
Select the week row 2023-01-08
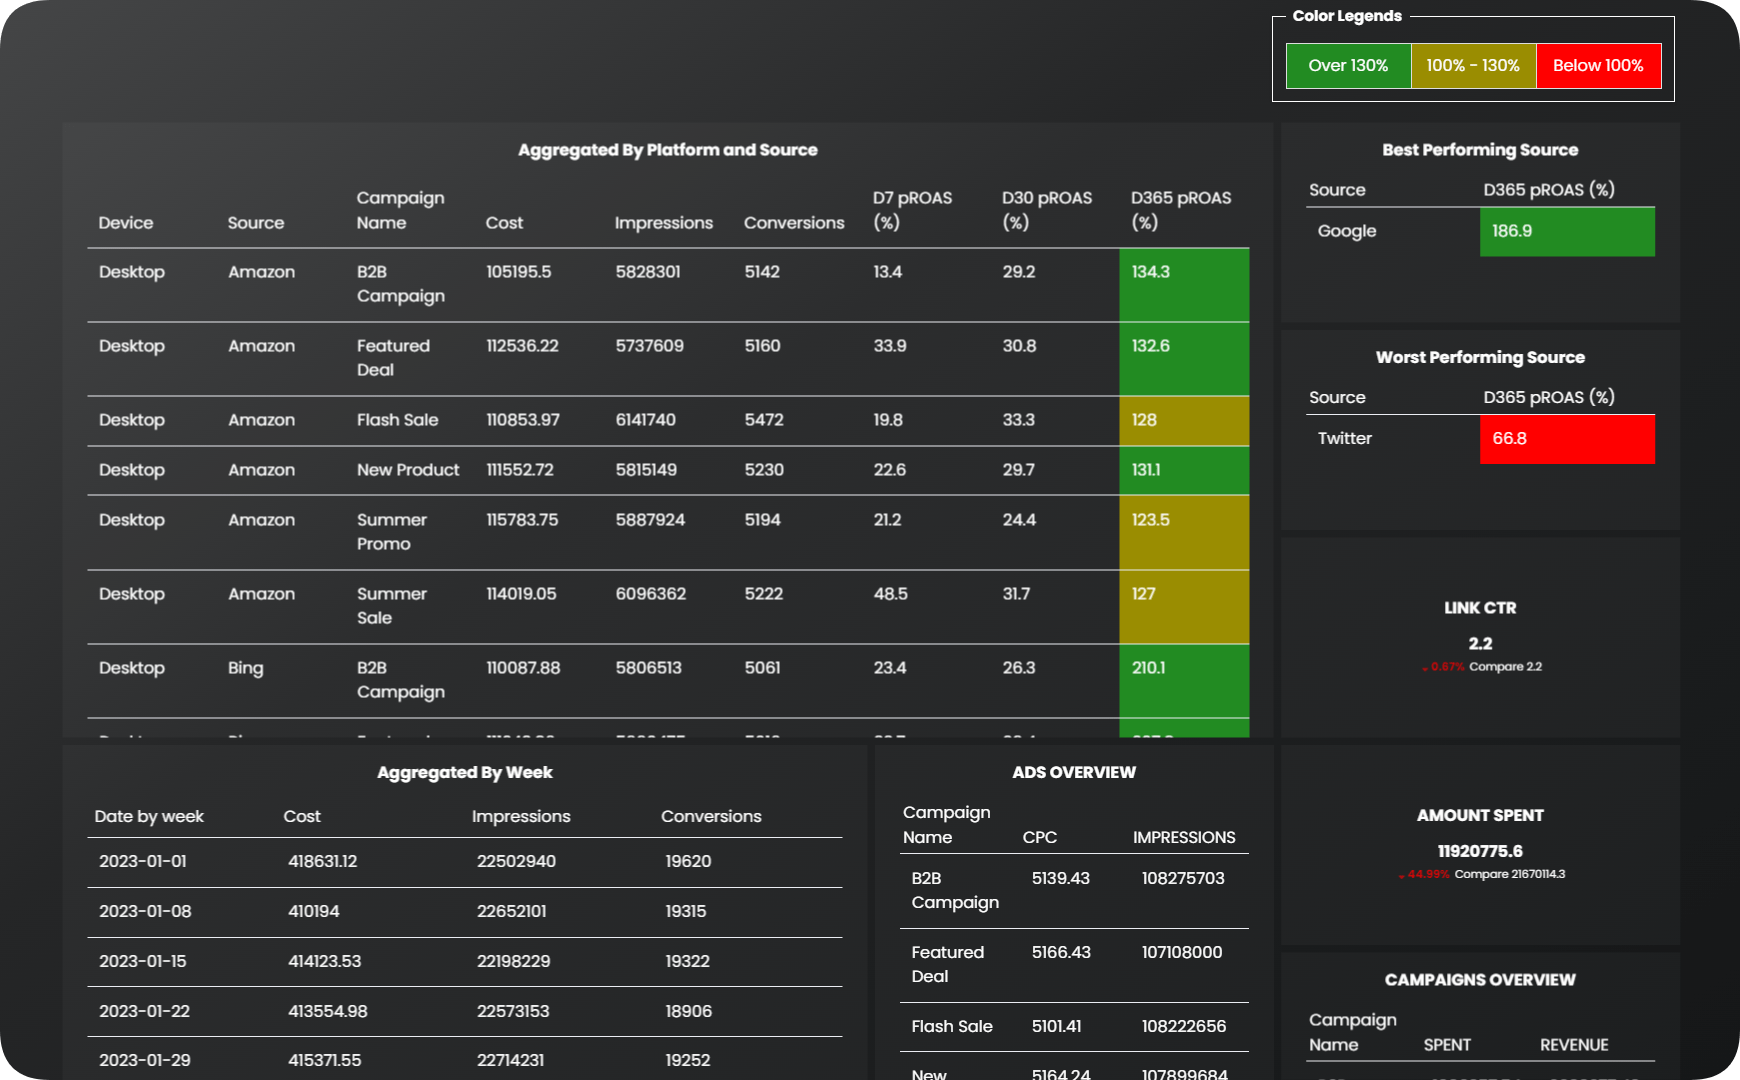pos(465,912)
